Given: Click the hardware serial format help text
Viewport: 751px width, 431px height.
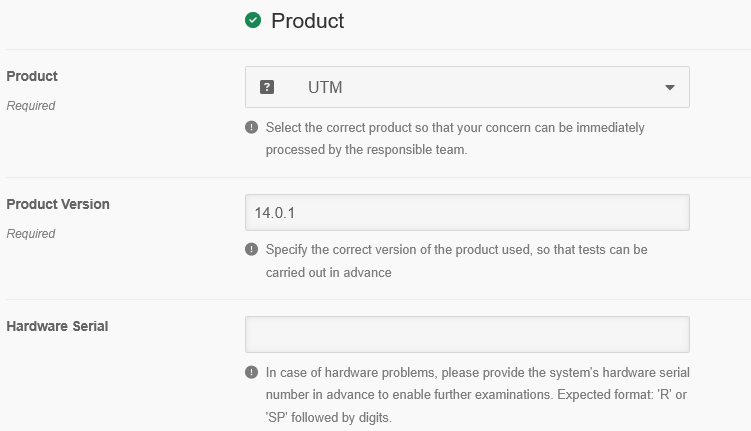Looking at the screenshot, I should [x=476, y=394].
